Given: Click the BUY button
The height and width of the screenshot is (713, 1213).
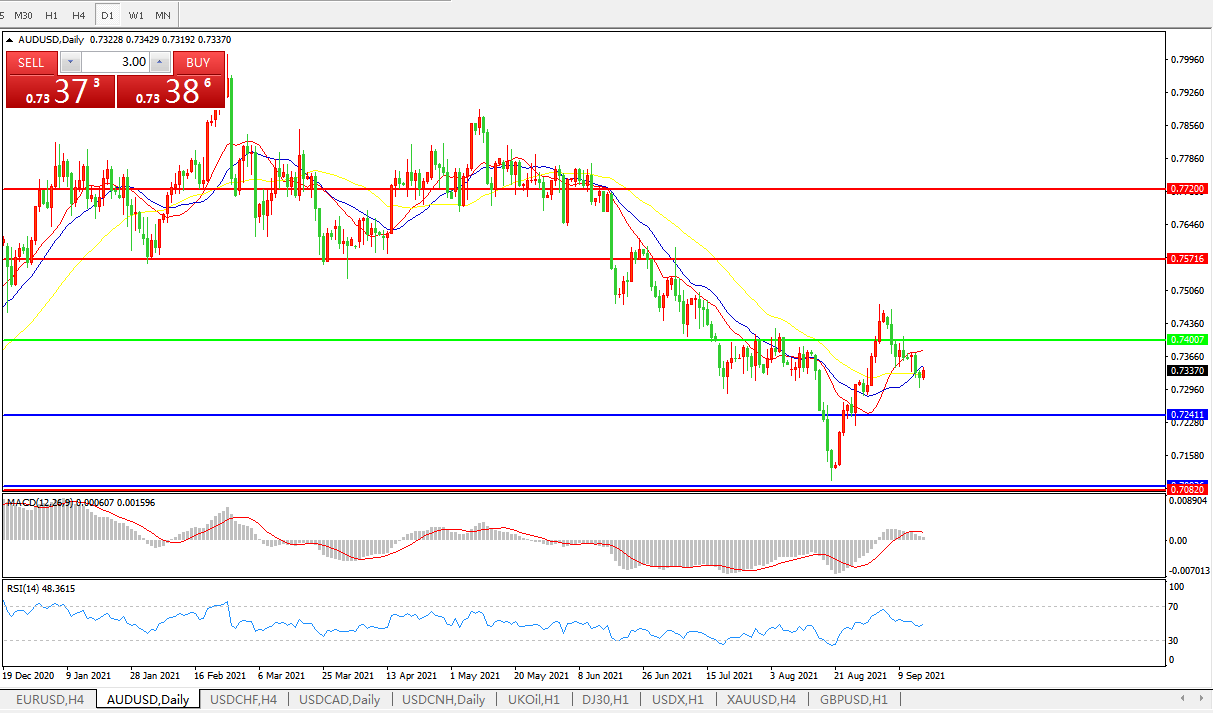Looking at the screenshot, I should pos(198,62).
